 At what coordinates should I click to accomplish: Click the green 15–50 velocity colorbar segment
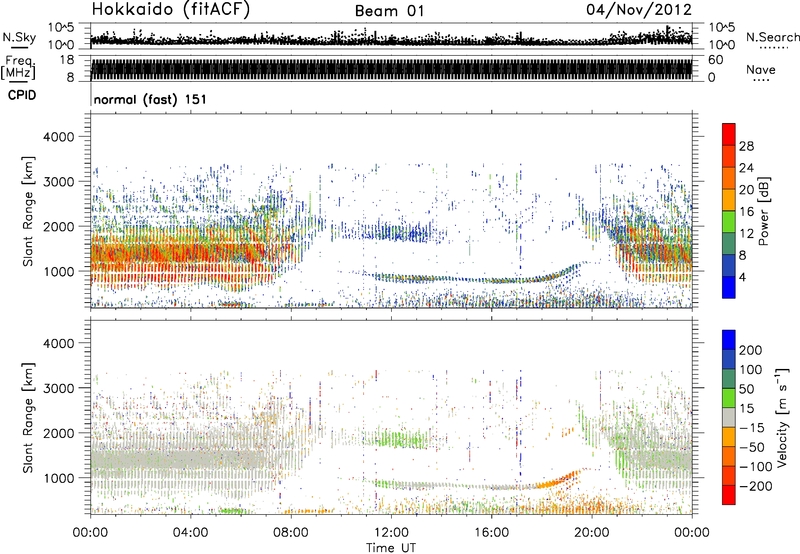point(729,398)
